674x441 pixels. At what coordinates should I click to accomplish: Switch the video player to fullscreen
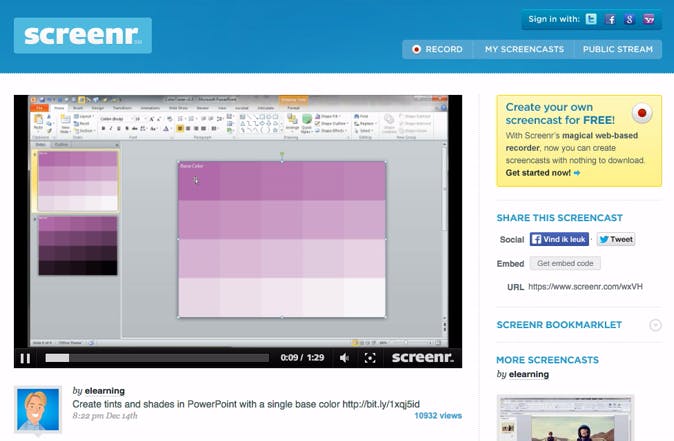click(370, 358)
